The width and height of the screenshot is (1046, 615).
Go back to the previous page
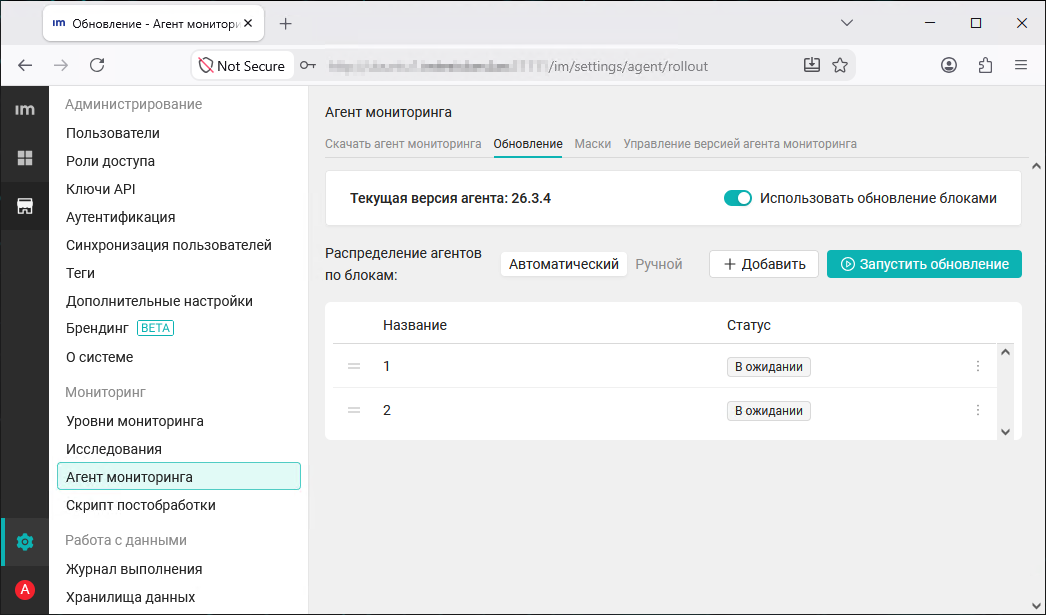[25, 65]
